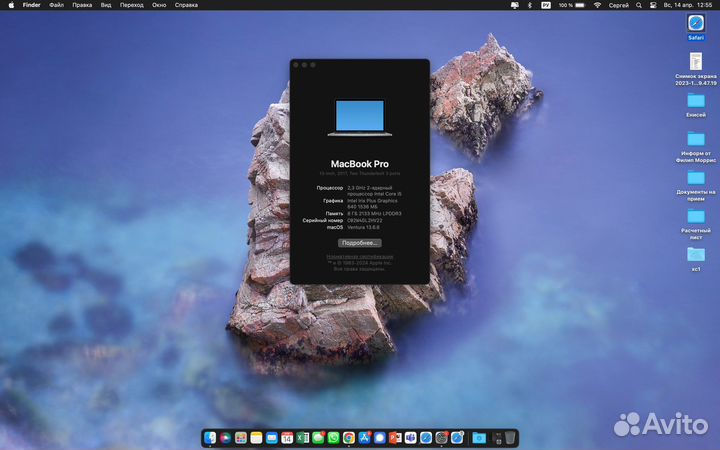Open the screen mirroring menu bar icon

point(514,5)
